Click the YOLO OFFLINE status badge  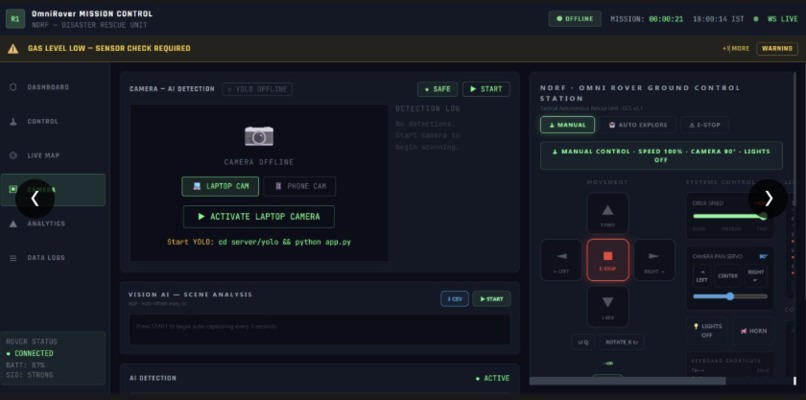[257, 89]
